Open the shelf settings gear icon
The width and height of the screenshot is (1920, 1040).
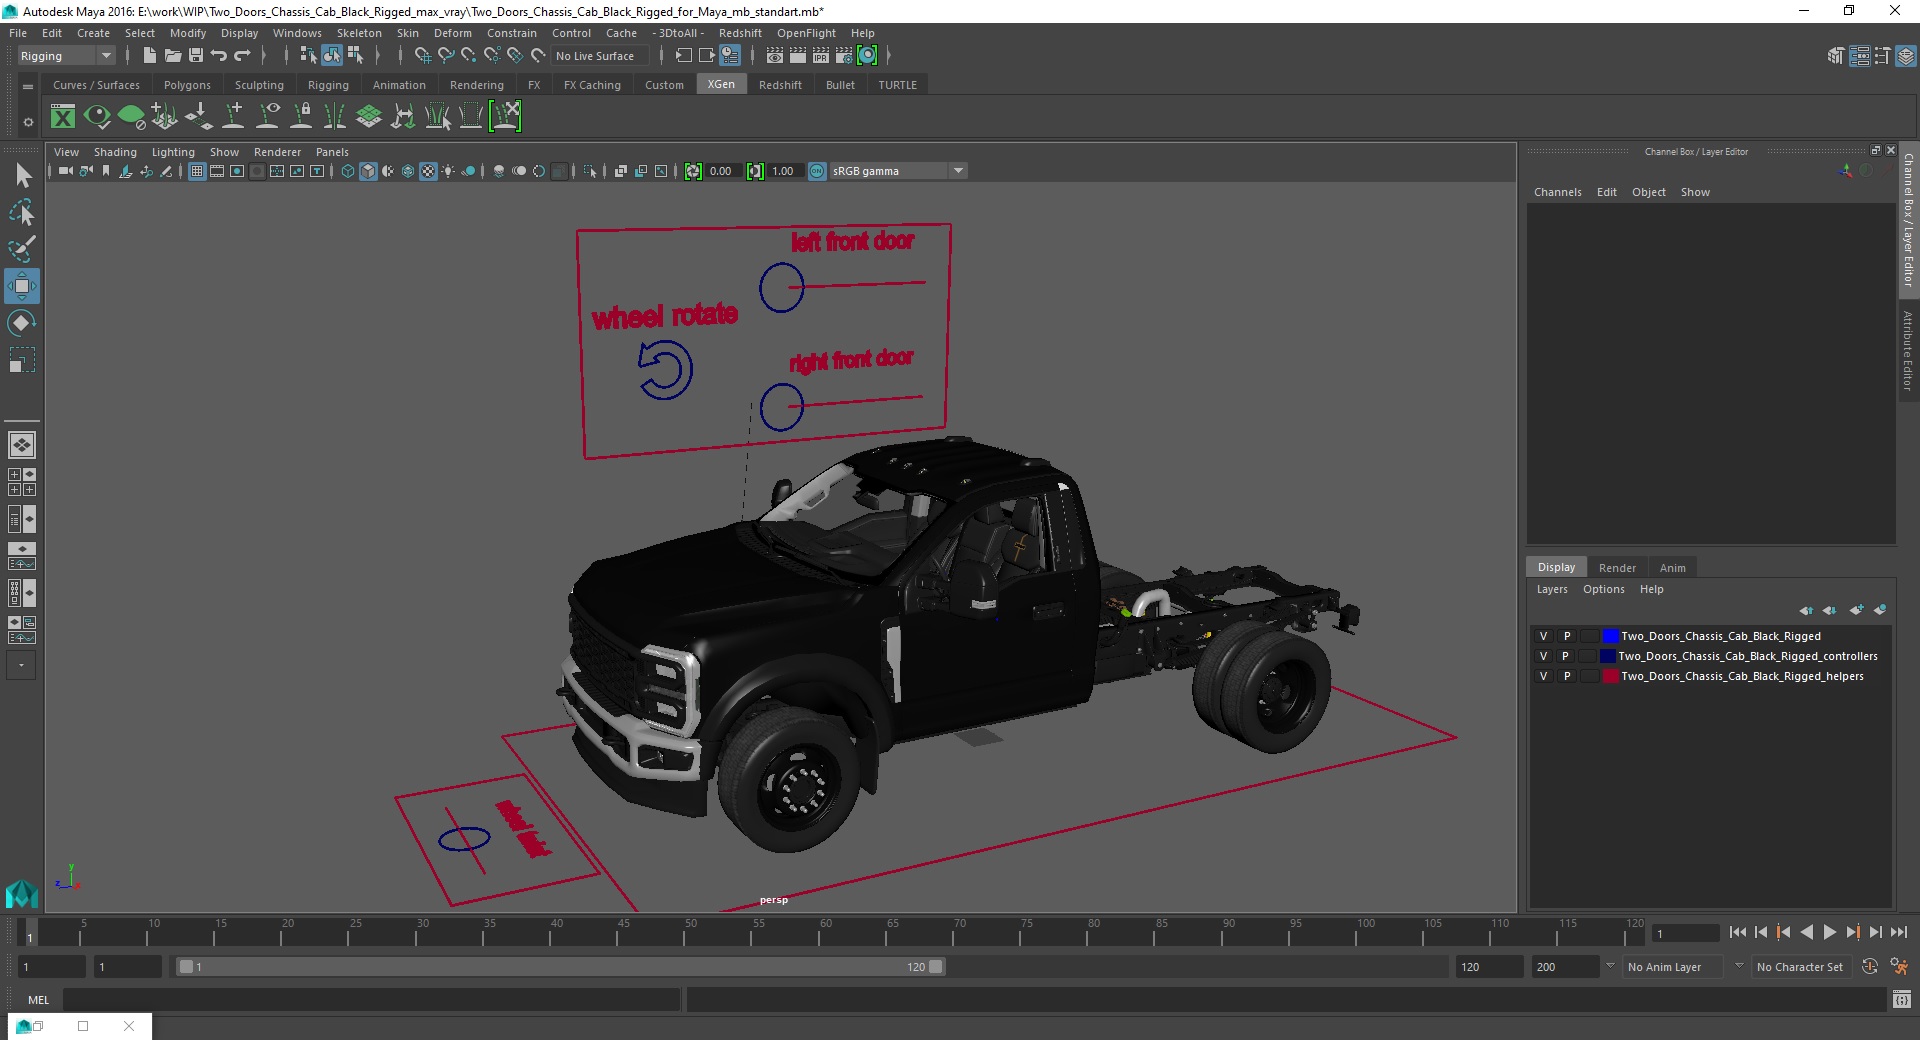[x=28, y=122]
